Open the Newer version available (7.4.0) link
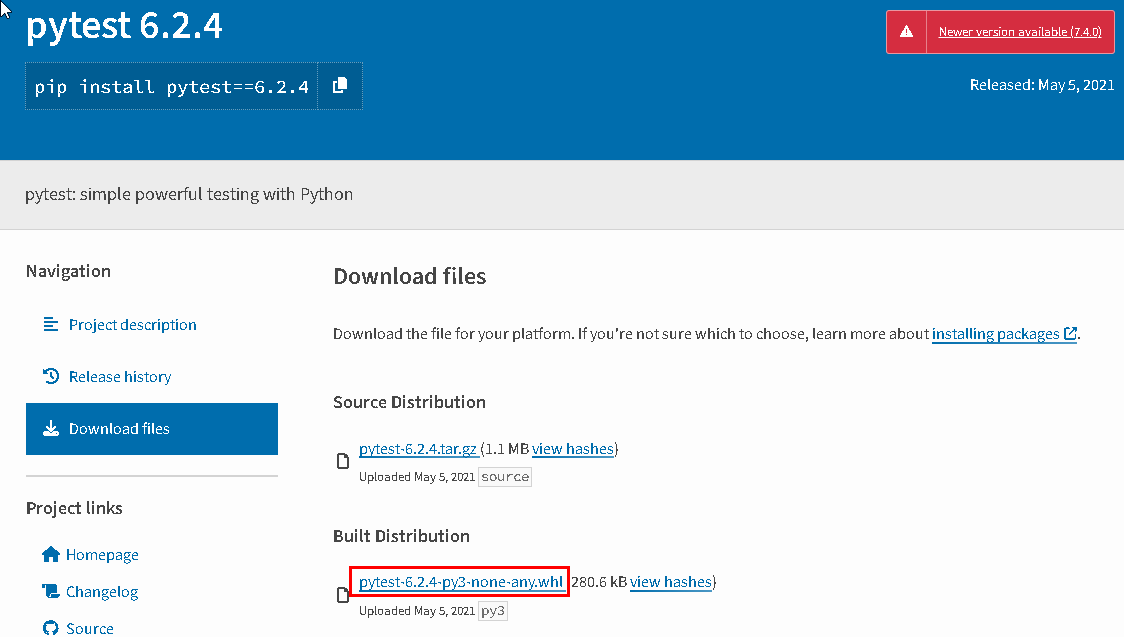1124x637 pixels. pos(1020,32)
